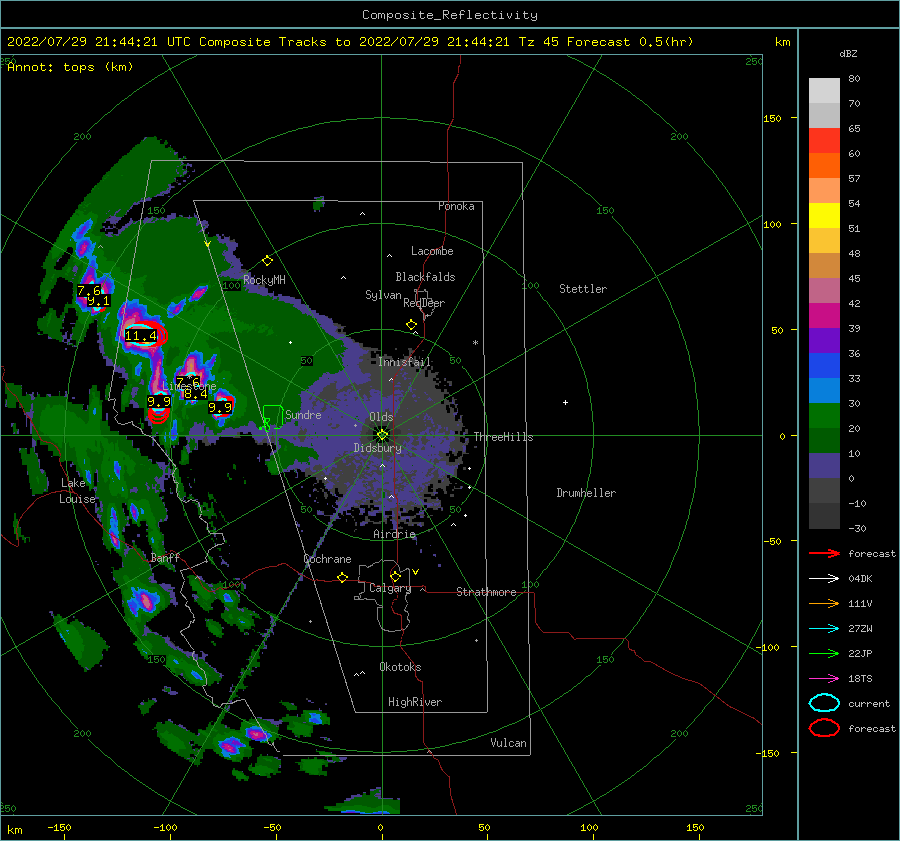Click the HighRiver city label
The image size is (900, 841).
click(x=415, y=702)
